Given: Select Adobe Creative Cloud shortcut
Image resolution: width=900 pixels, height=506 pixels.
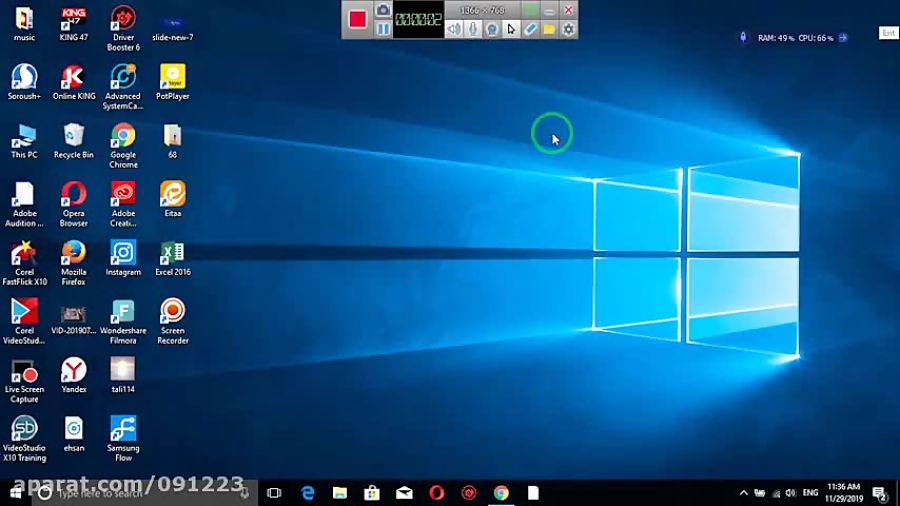Looking at the screenshot, I should pyautogui.click(x=123, y=205).
